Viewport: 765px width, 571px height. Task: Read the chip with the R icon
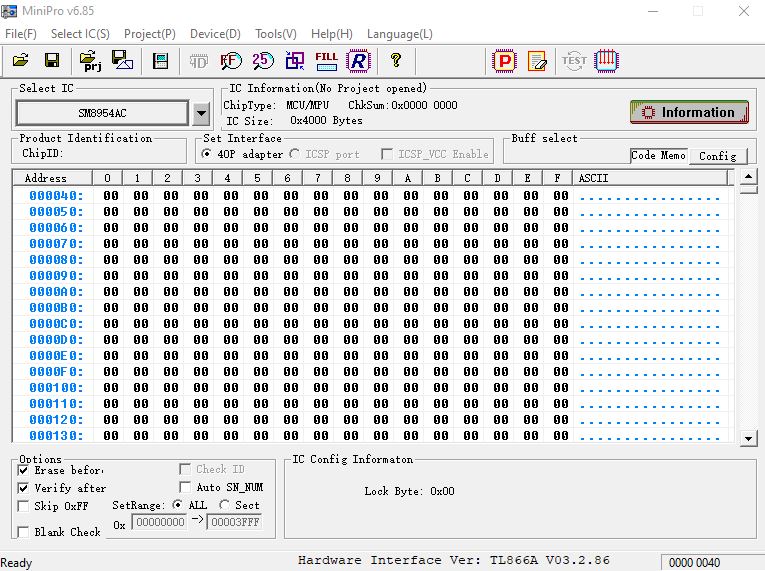[359, 61]
